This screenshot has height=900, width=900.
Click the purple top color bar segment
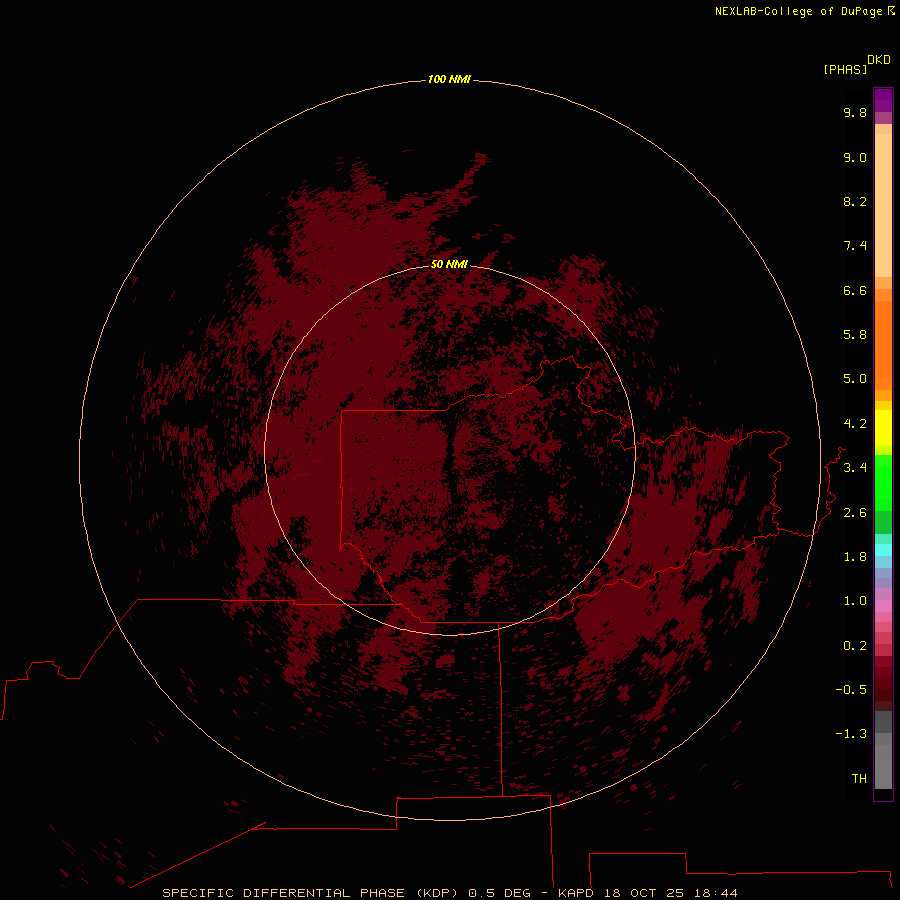(x=883, y=100)
